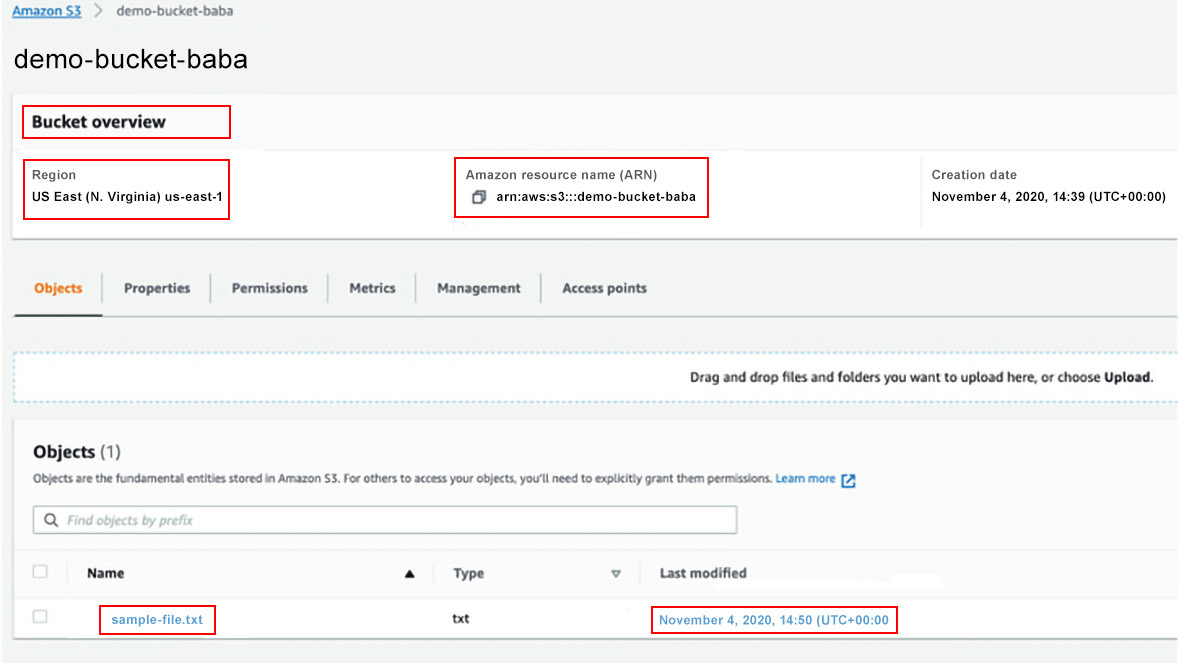The image size is (1179, 663).
Task: Open the Properties tab
Action: tap(157, 288)
